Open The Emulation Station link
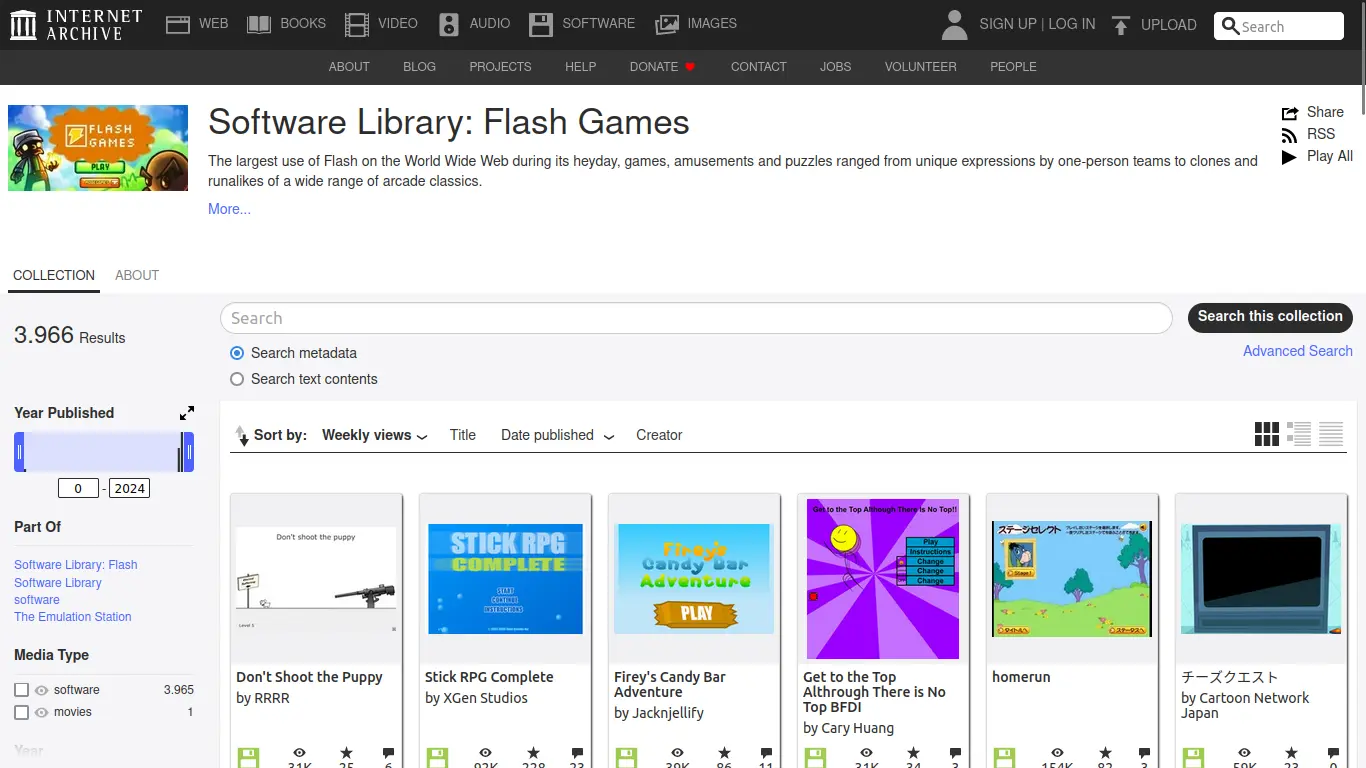 [x=73, y=617]
